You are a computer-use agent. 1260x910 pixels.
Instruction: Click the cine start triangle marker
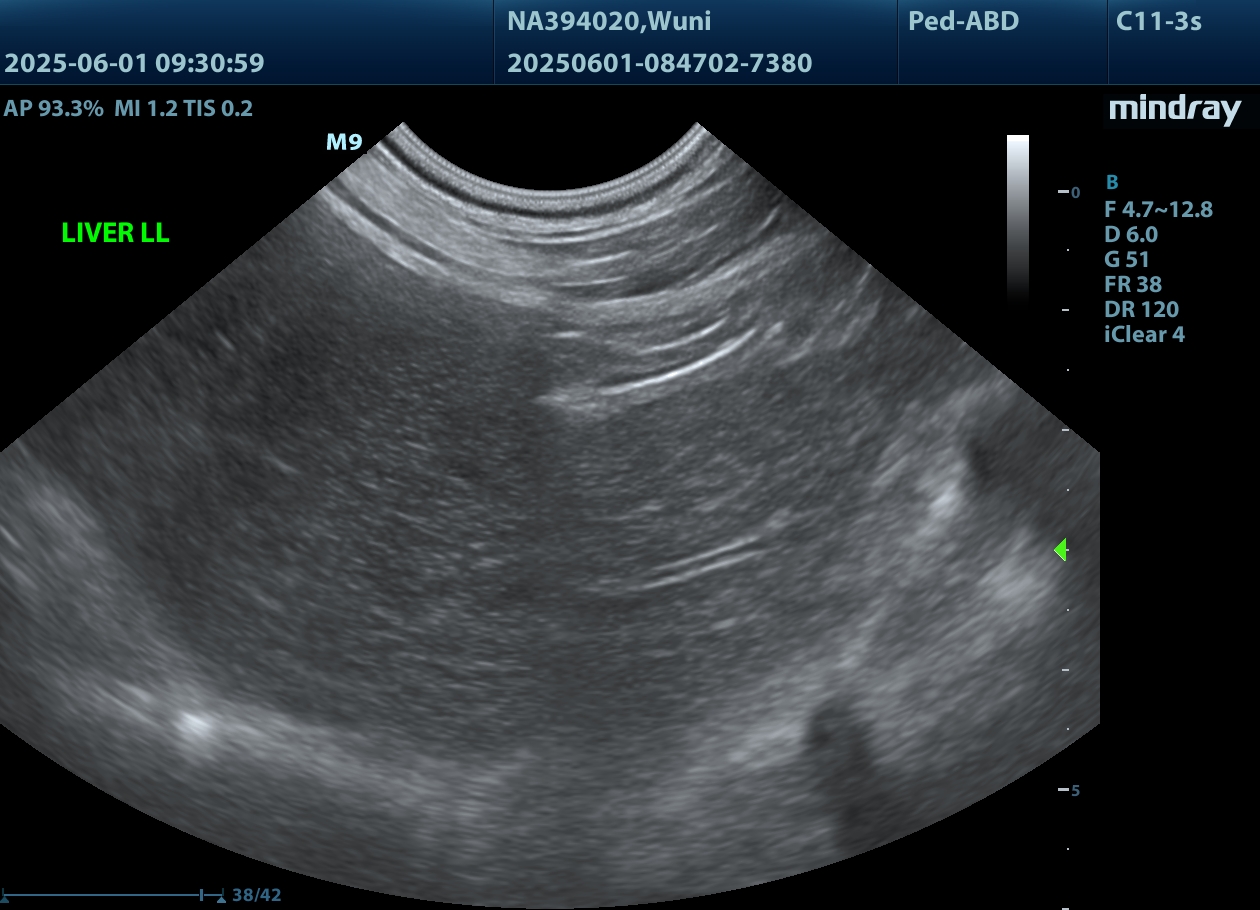pyautogui.click(x=4, y=898)
